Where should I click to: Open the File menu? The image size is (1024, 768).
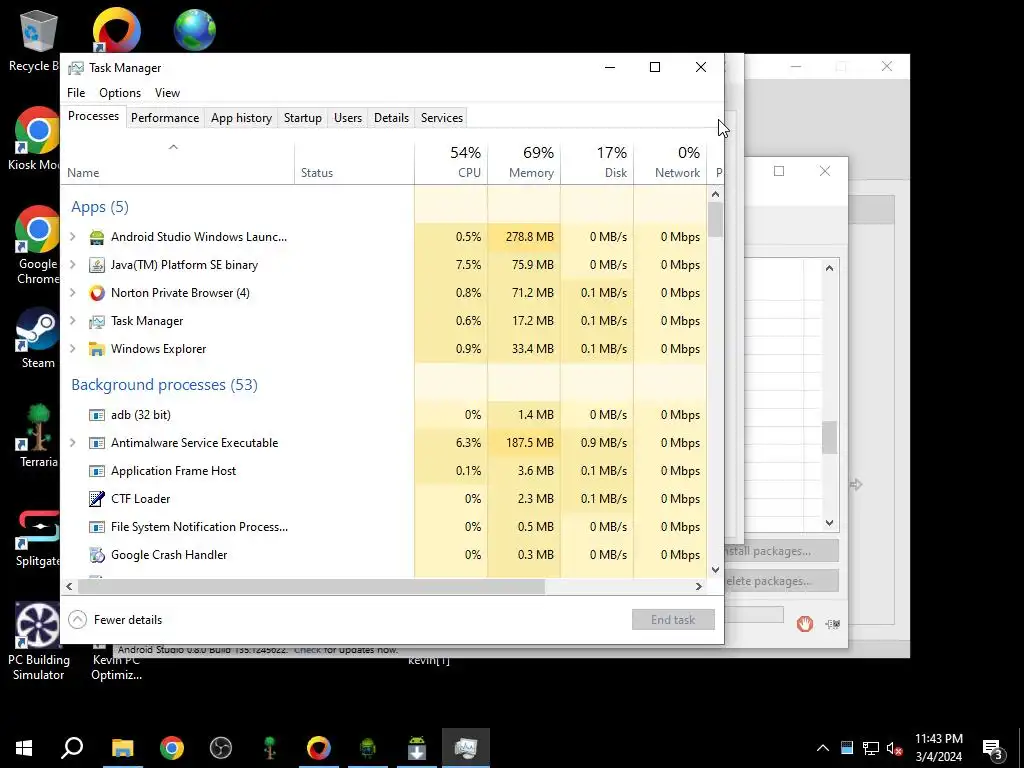point(76,93)
